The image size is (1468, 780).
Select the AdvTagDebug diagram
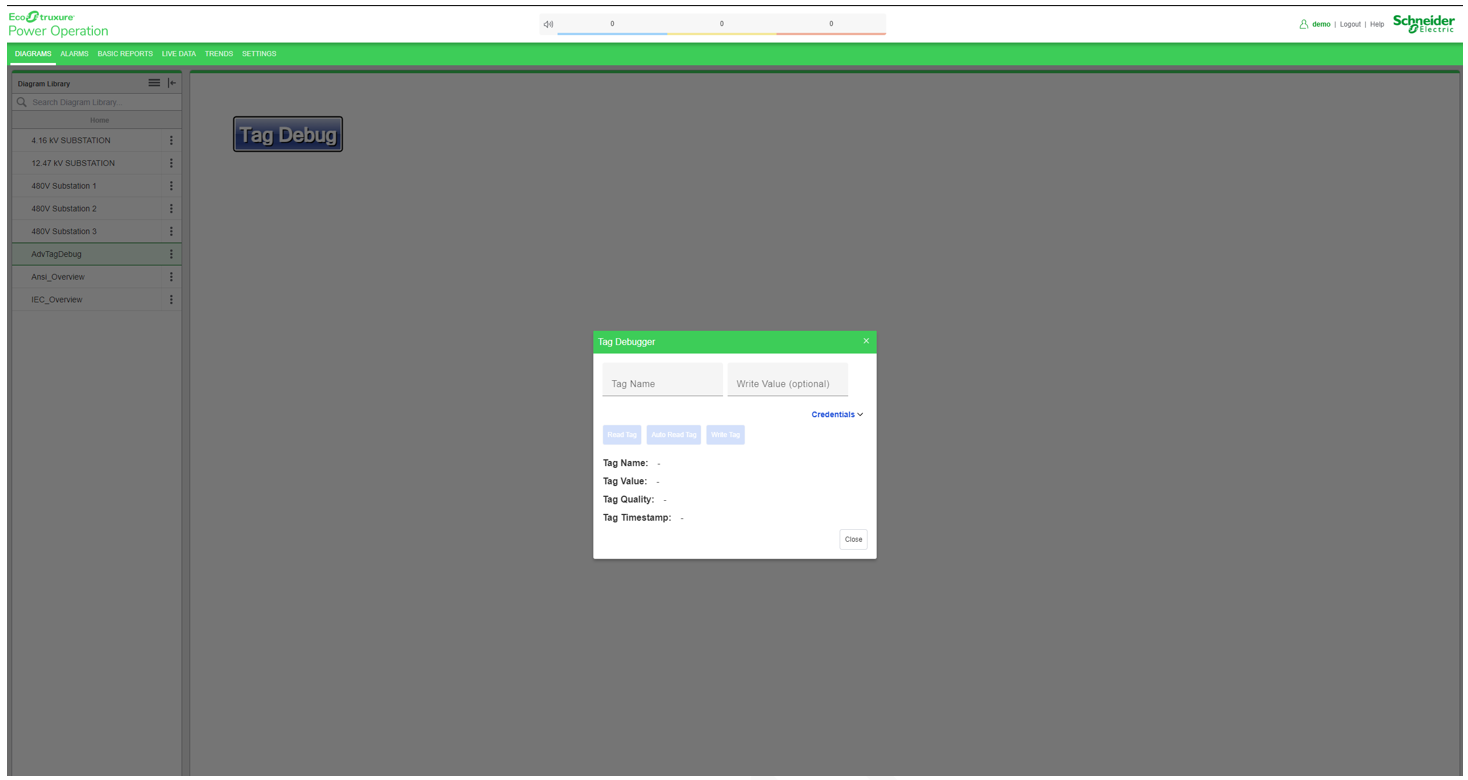point(56,254)
